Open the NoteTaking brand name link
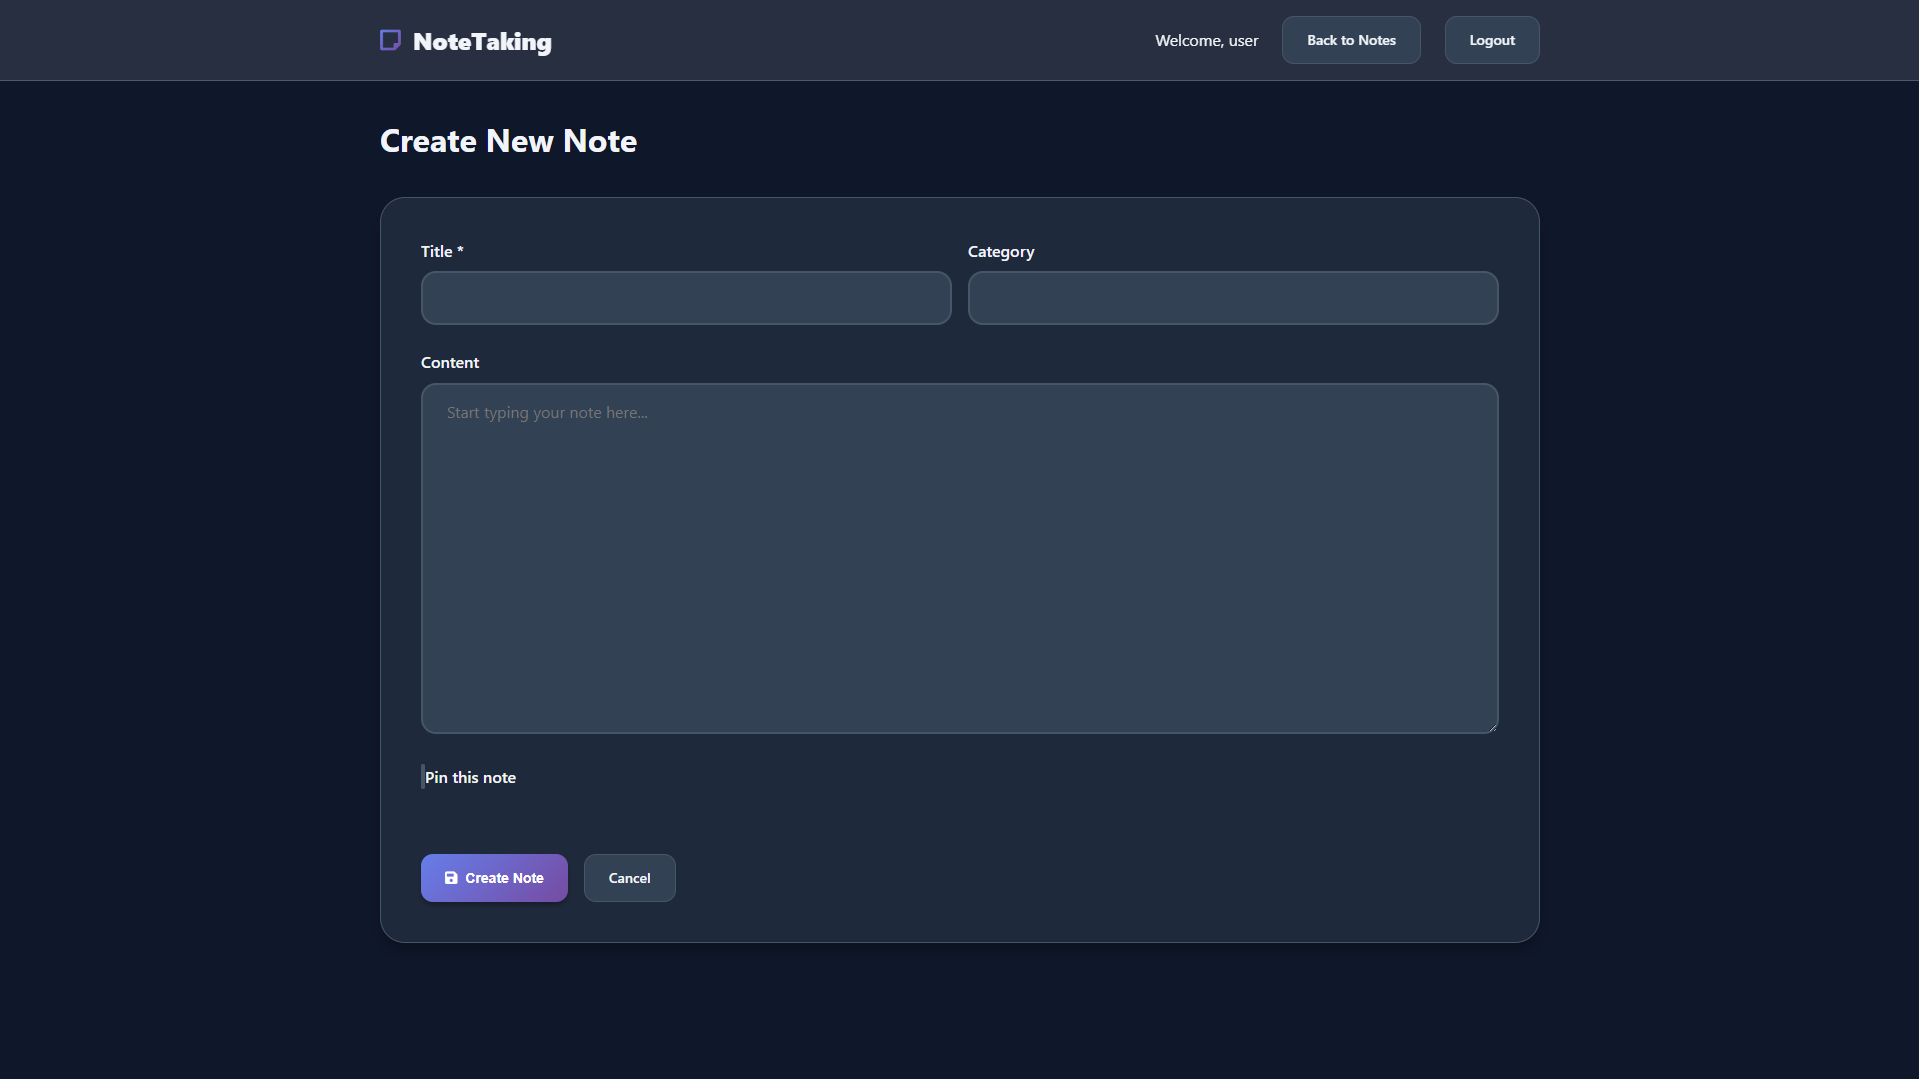The image size is (1919, 1079). click(482, 42)
